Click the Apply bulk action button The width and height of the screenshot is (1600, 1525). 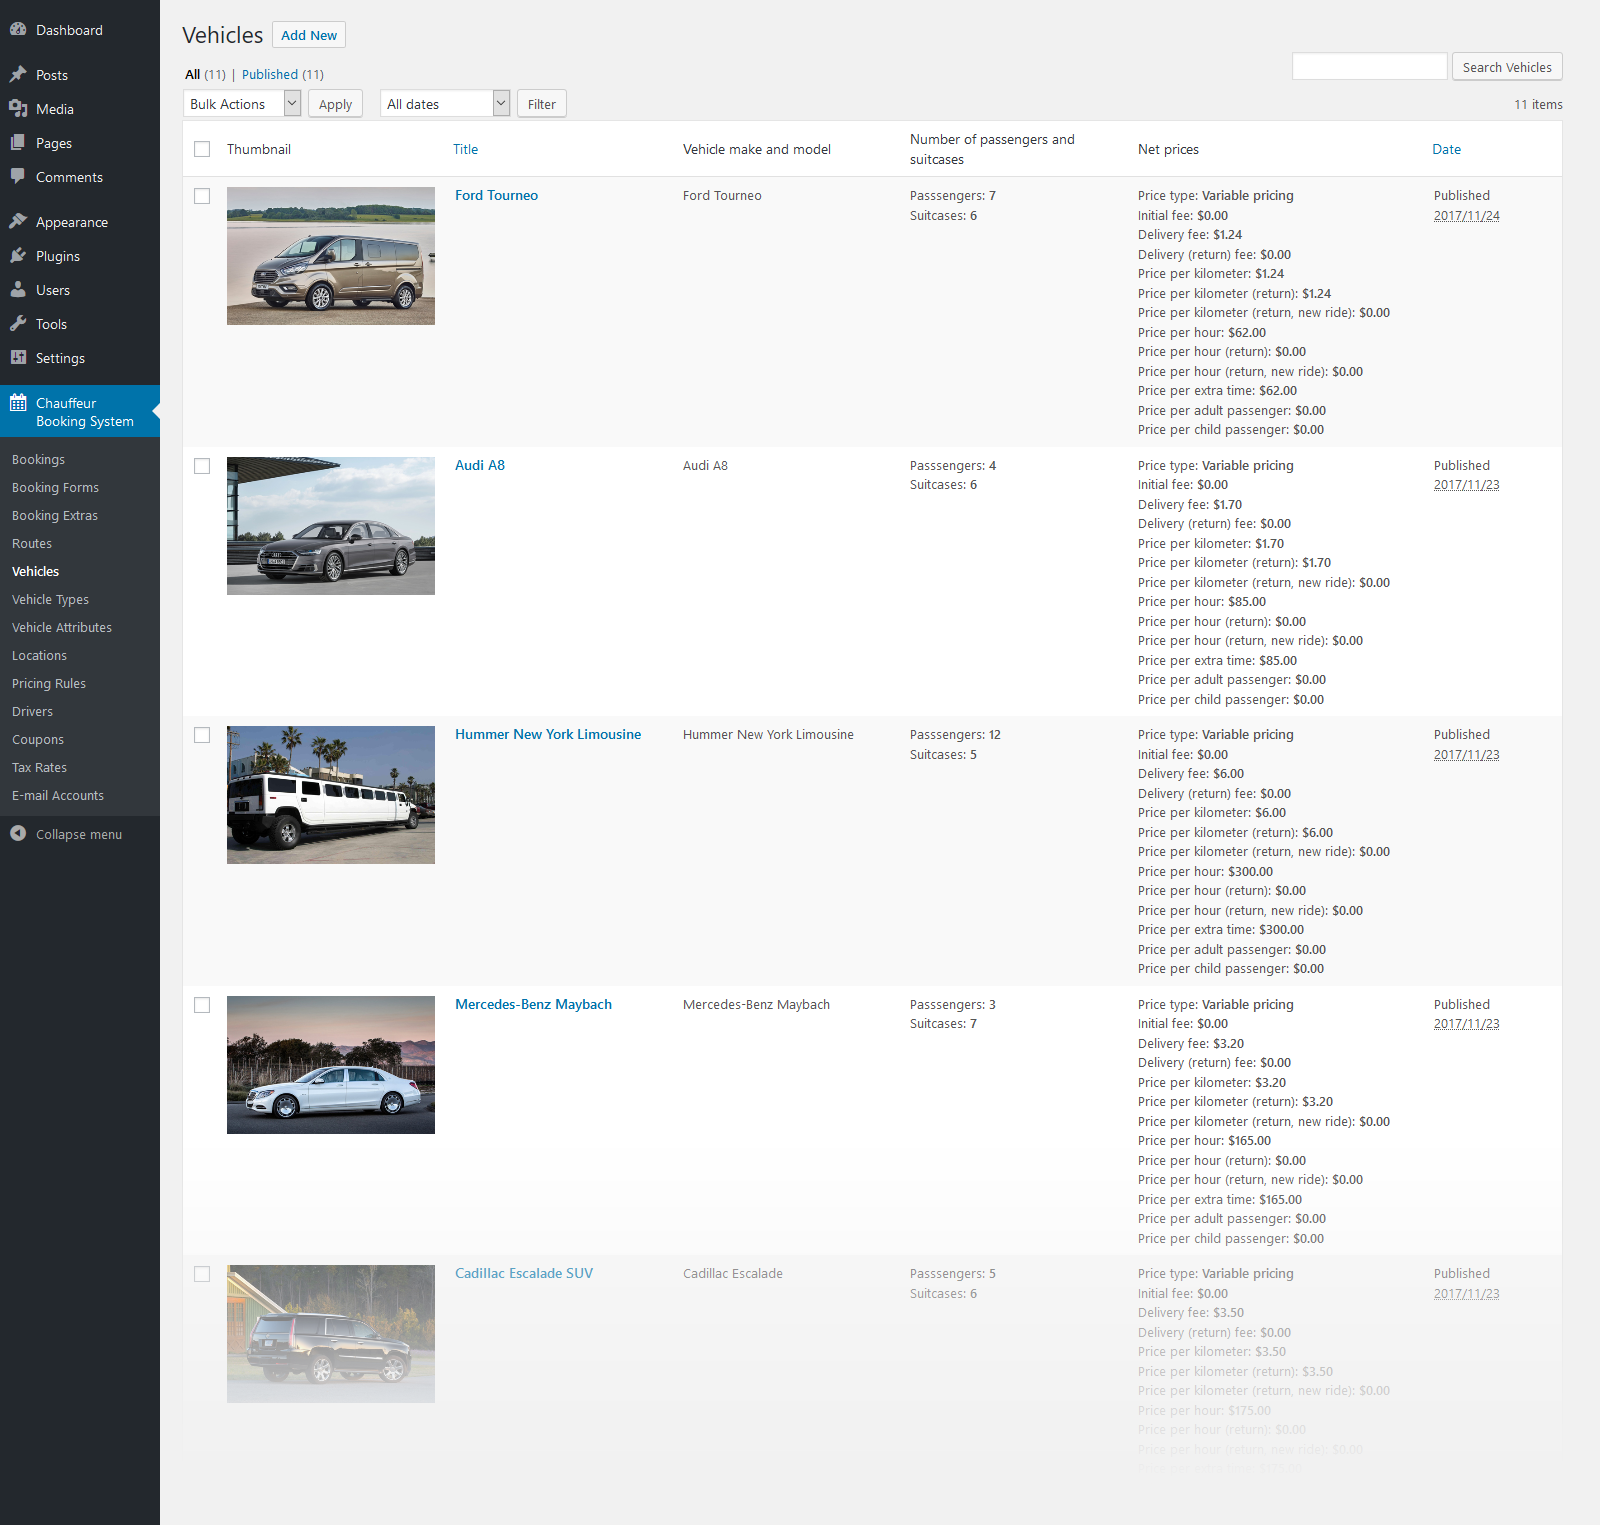tap(335, 104)
